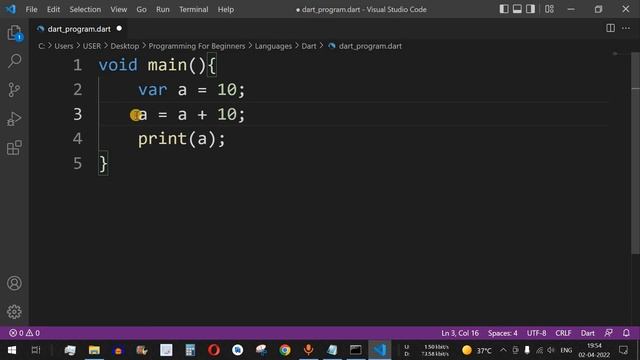This screenshot has width=640, height=360.
Task: Open the View menu
Action: pyautogui.click(x=118, y=9)
